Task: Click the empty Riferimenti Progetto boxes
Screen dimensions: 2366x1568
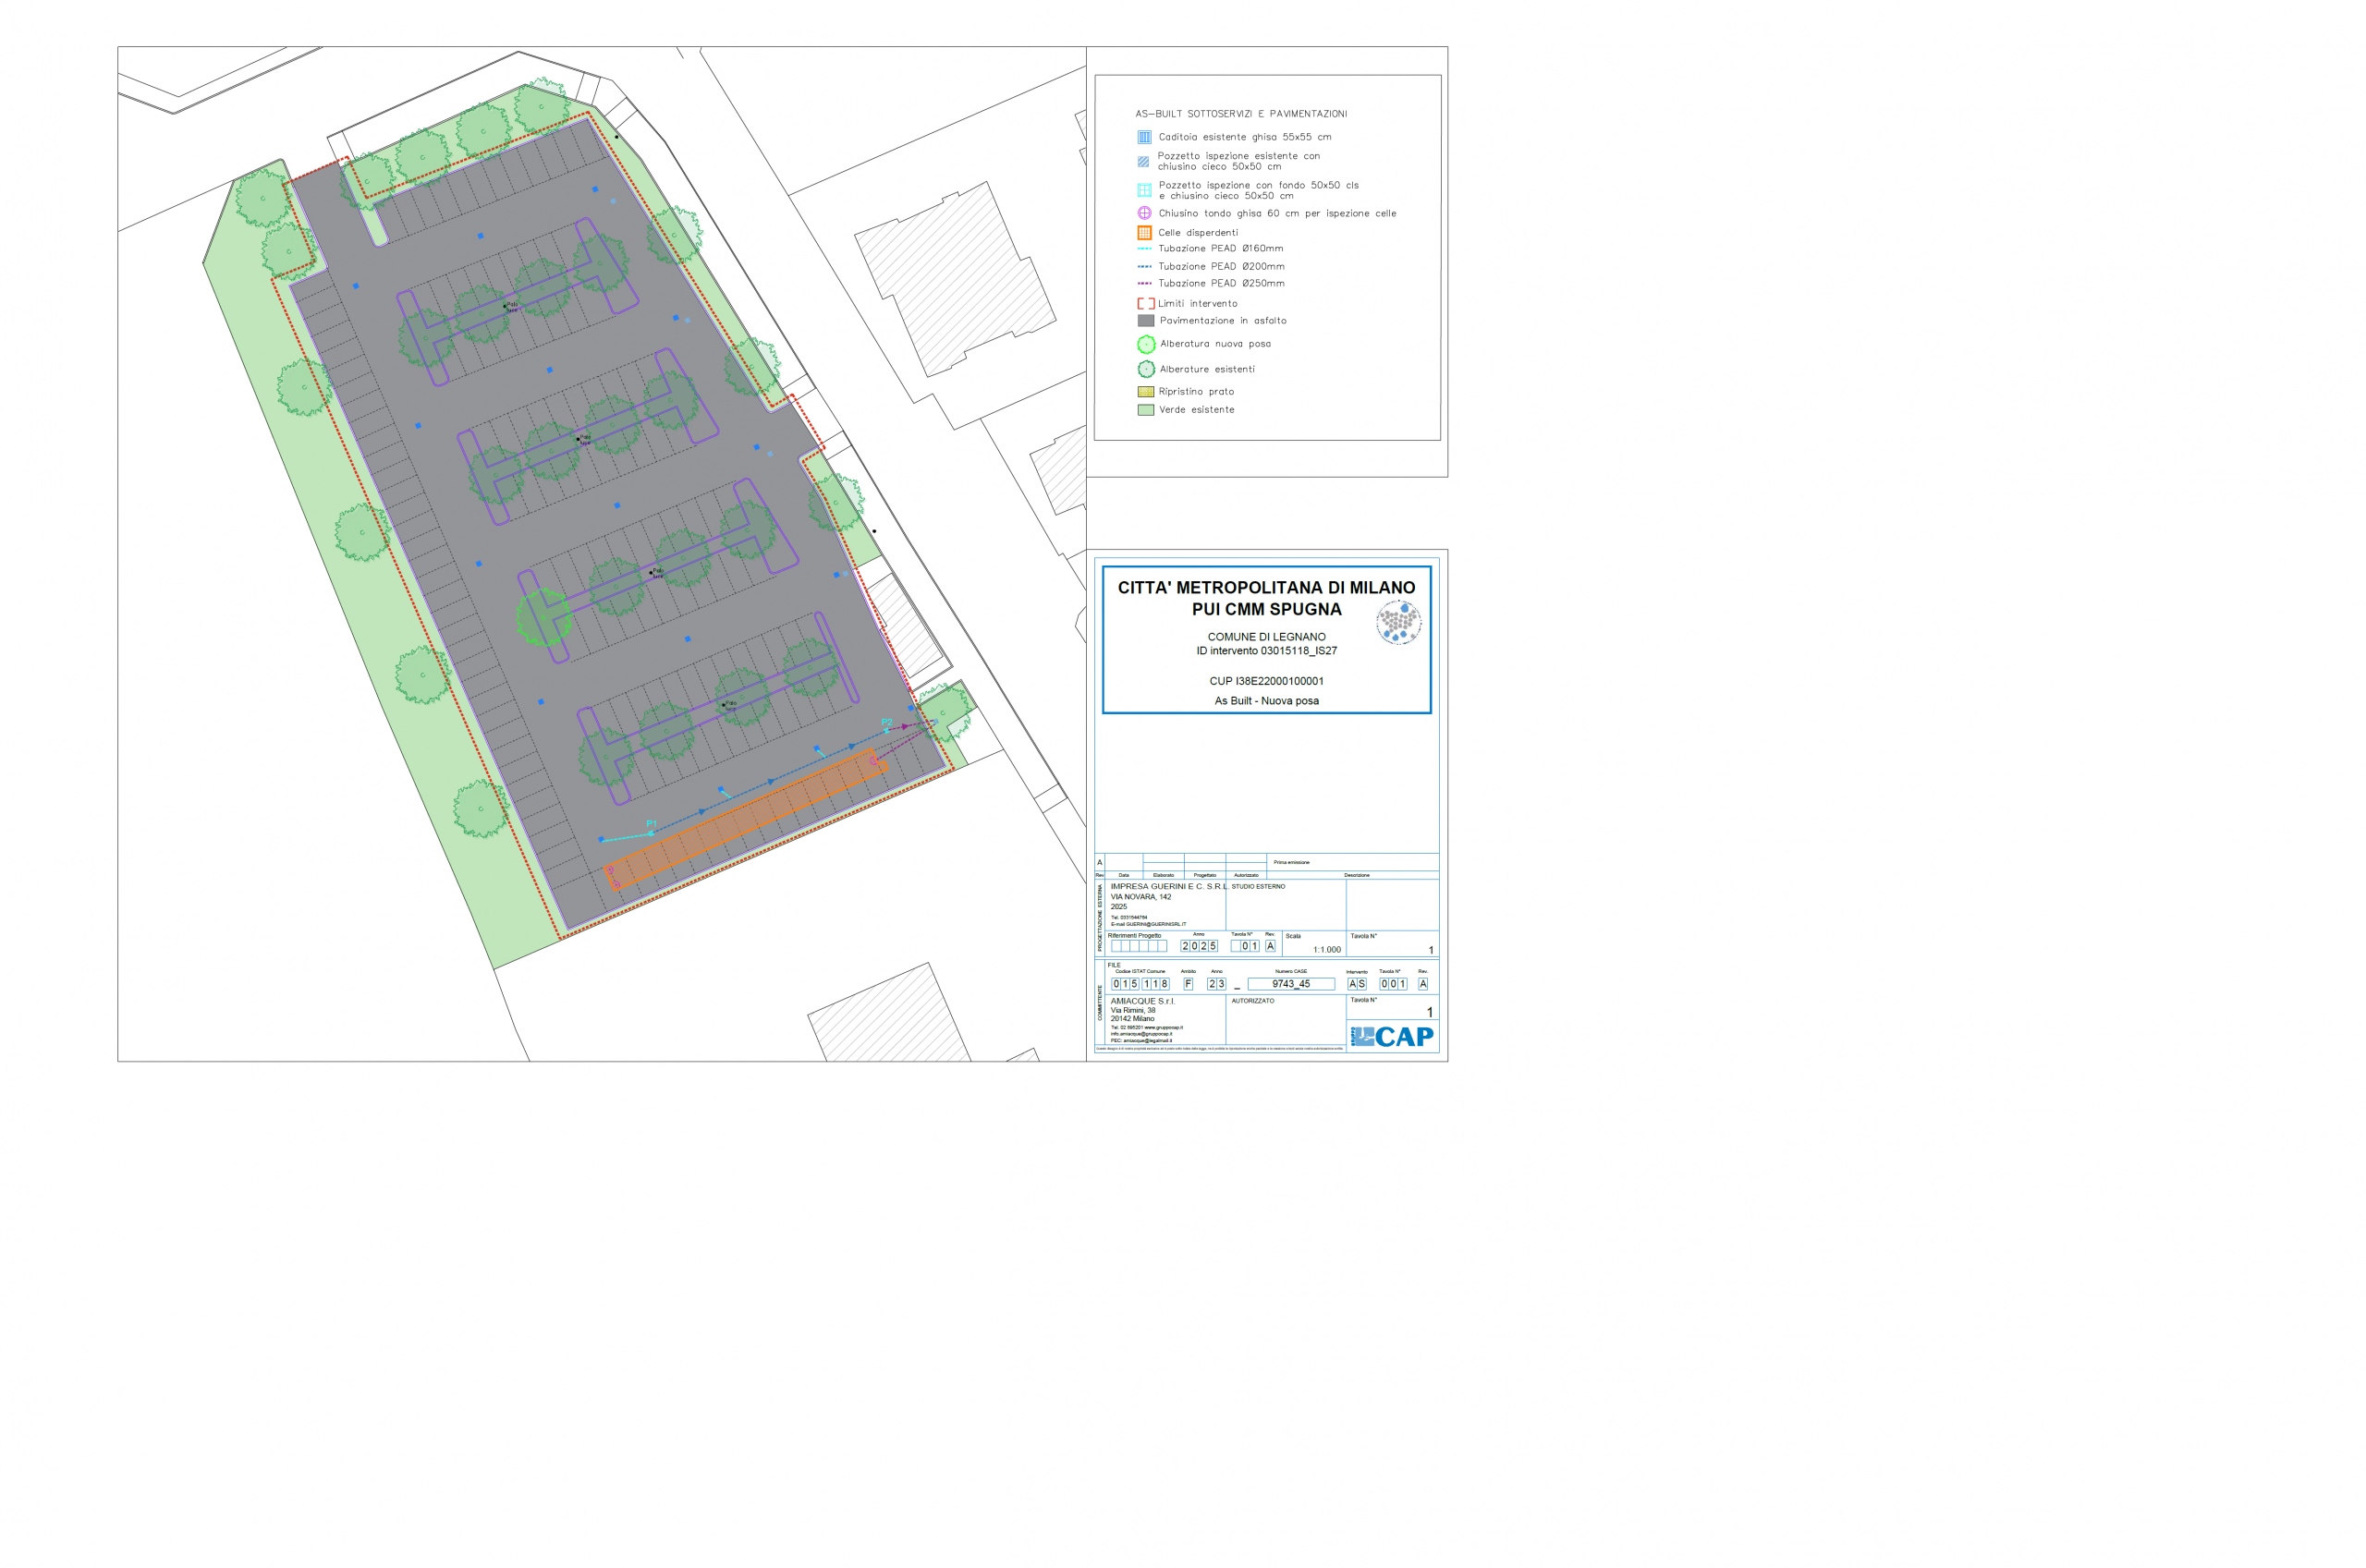Action: point(1138,946)
